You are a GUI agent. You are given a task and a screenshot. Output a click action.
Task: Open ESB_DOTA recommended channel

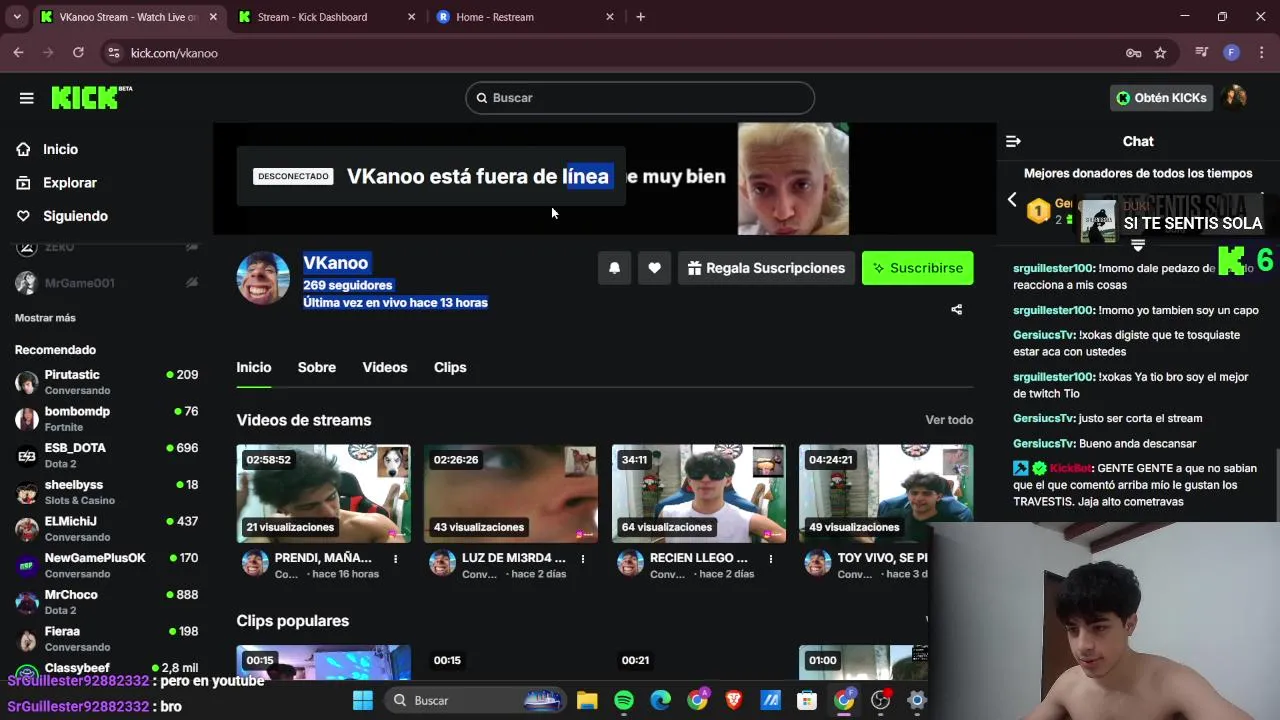click(x=106, y=455)
